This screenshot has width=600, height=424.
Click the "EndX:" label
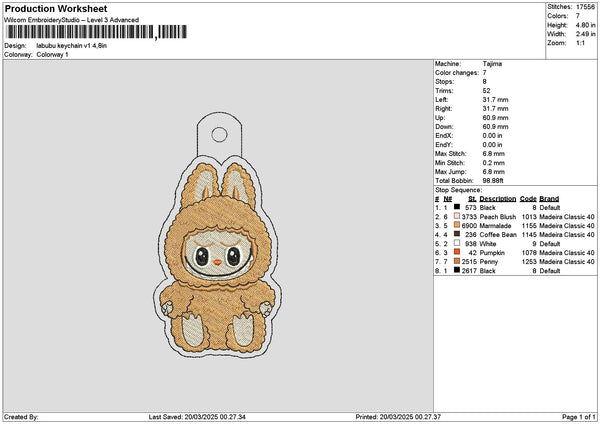pyautogui.click(x=444, y=135)
